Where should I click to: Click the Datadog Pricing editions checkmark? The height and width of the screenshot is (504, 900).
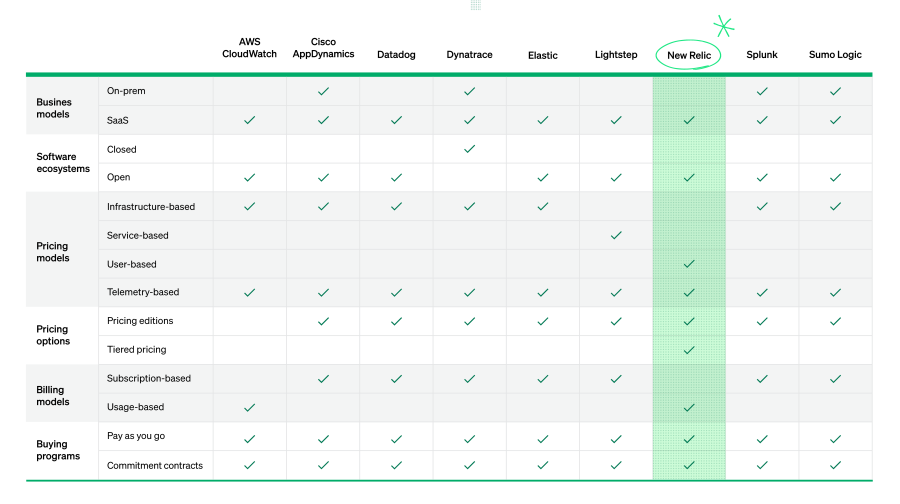(x=396, y=321)
